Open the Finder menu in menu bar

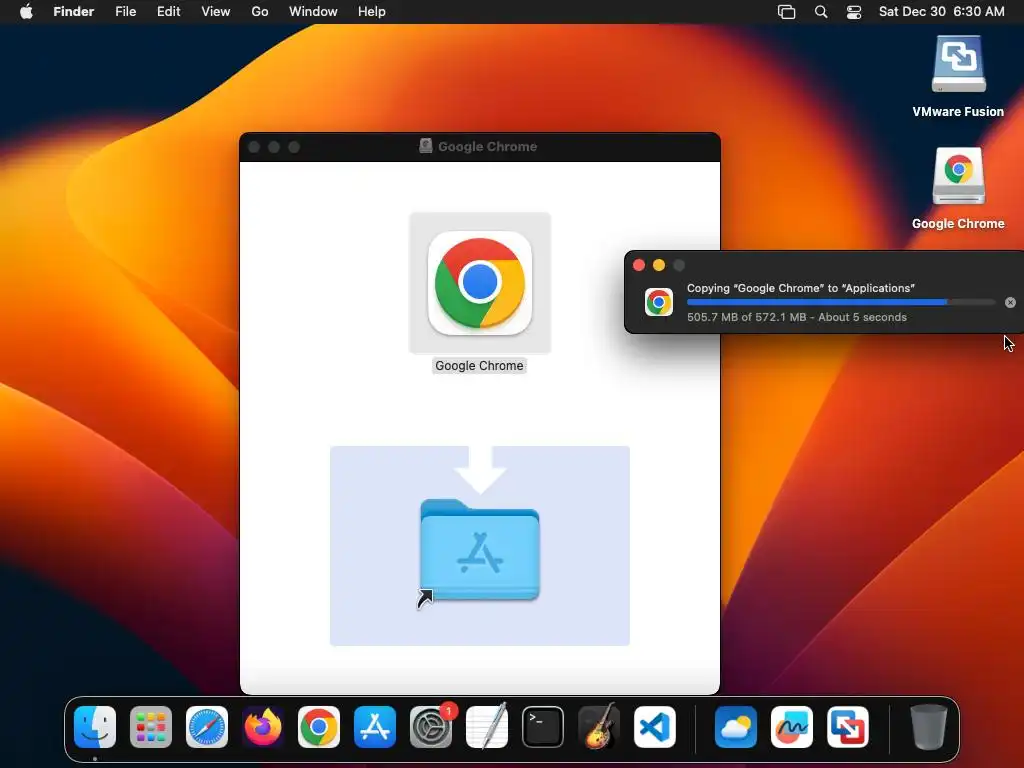pos(74,12)
